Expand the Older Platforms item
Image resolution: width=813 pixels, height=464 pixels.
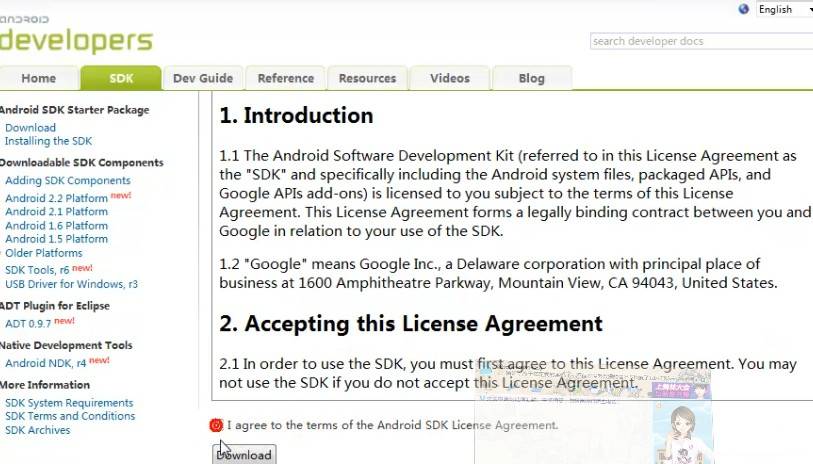pyautogui.click(x=44, y=253)
